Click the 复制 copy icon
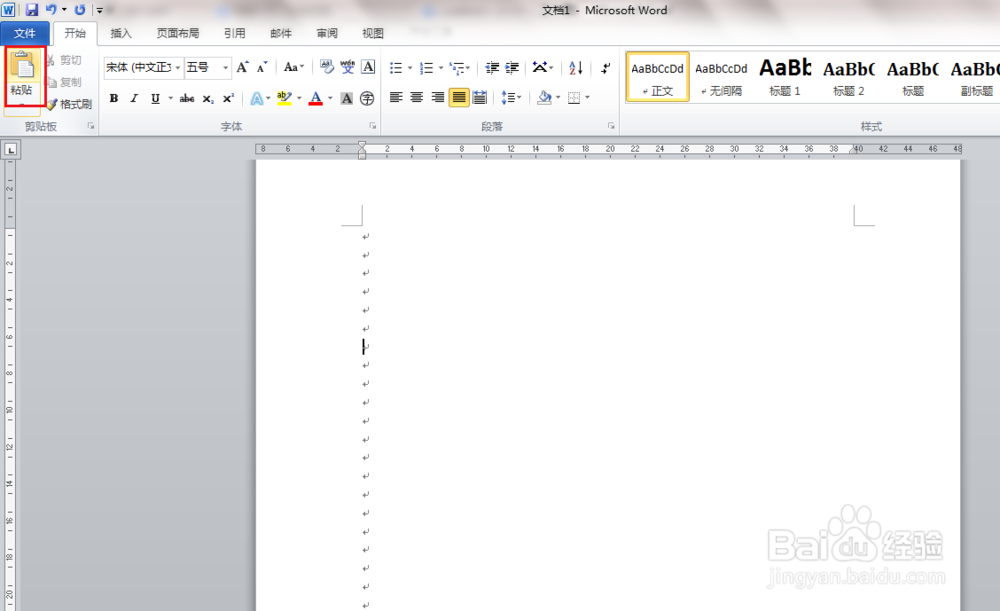The height and width of the screenshot is (611, 1000). click(x=52, y=82)
